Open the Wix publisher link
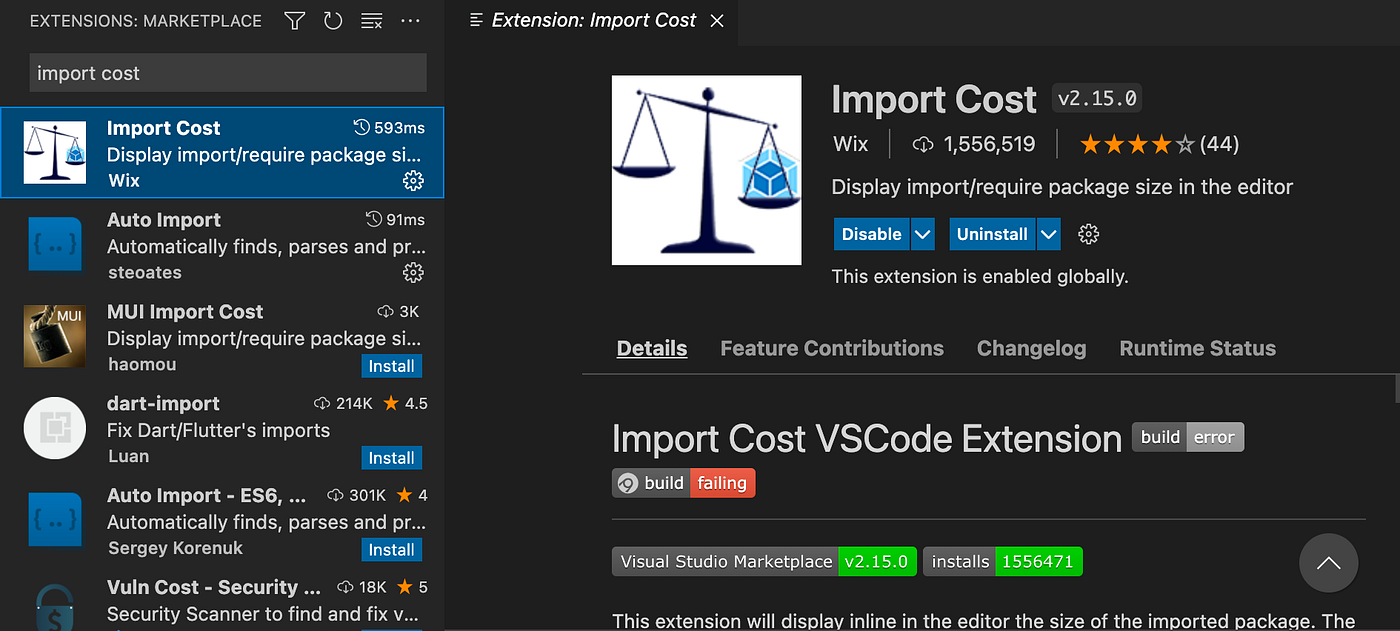Image resolution: width=1400 pixels, height=631 pixels. 850,144
